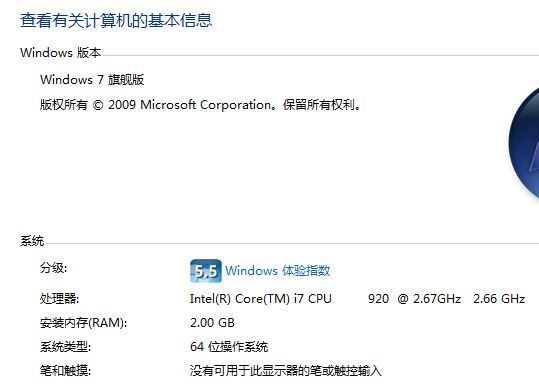Click the Windows 7 旗舰版 edition text
This screenshot has height=386, width=539.
click(92, 80)
